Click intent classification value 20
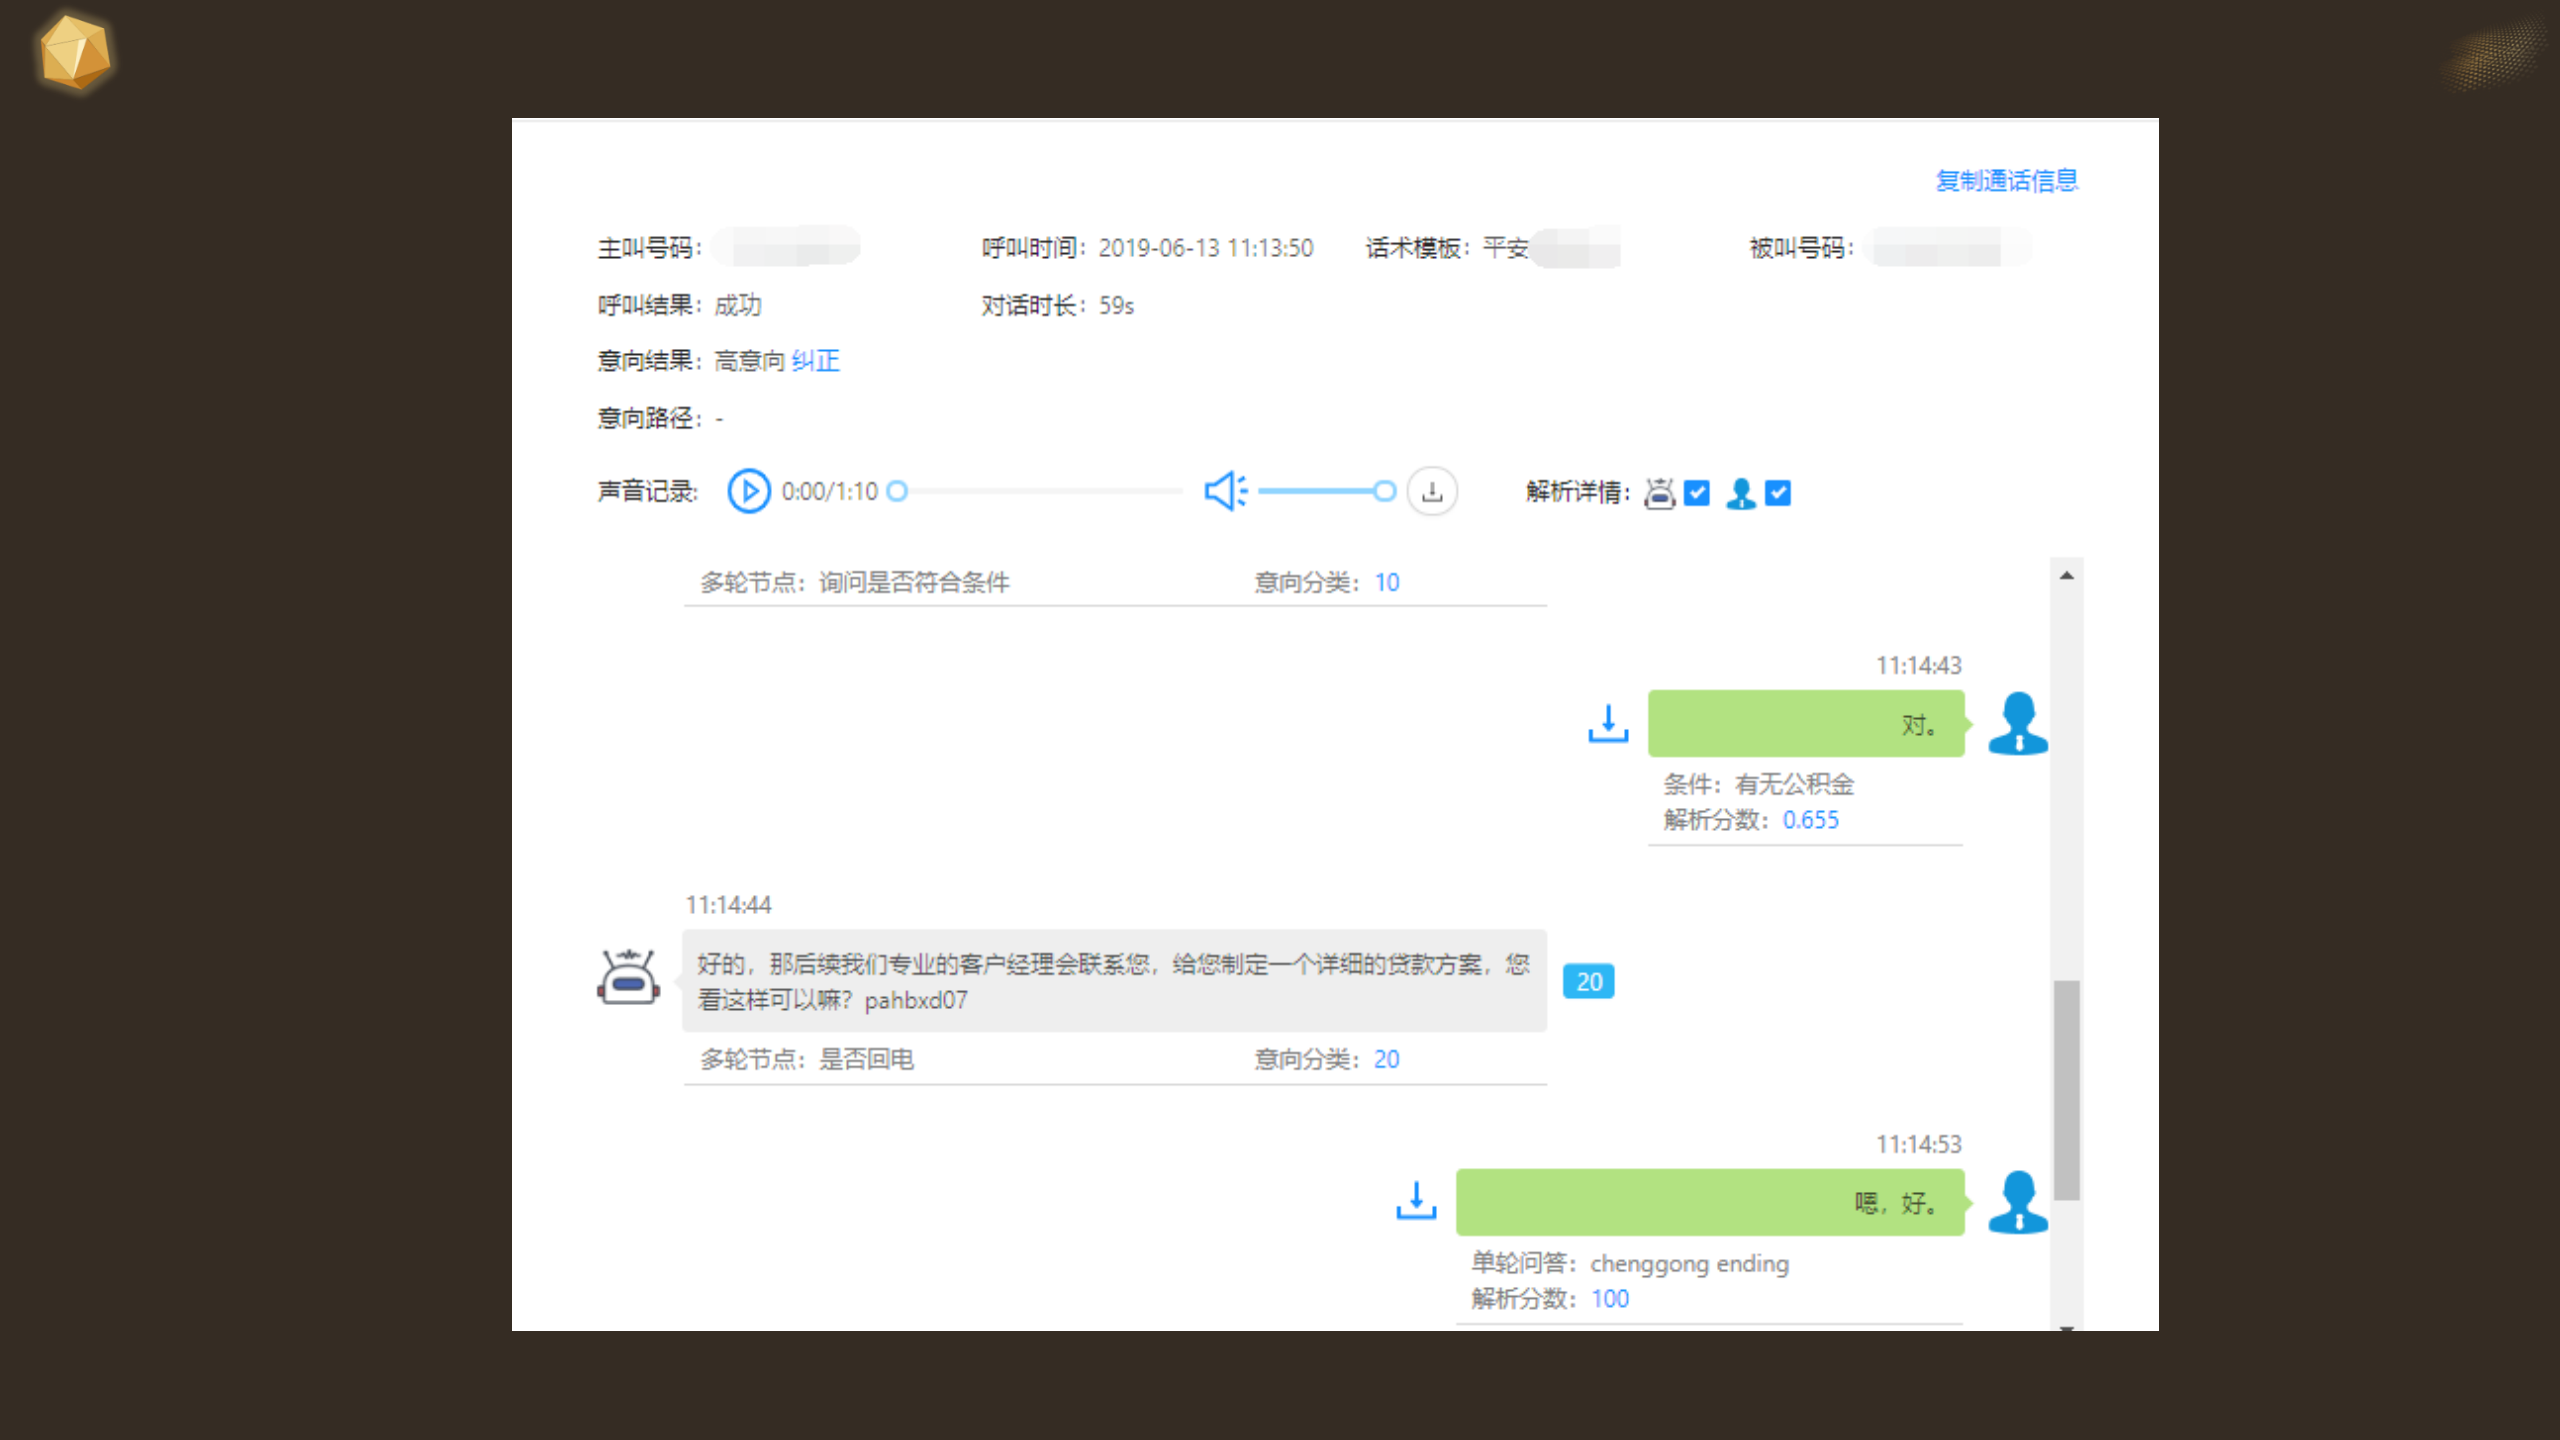Viewport: 2560px width, 1440px height. [x=1387, y=1059]
